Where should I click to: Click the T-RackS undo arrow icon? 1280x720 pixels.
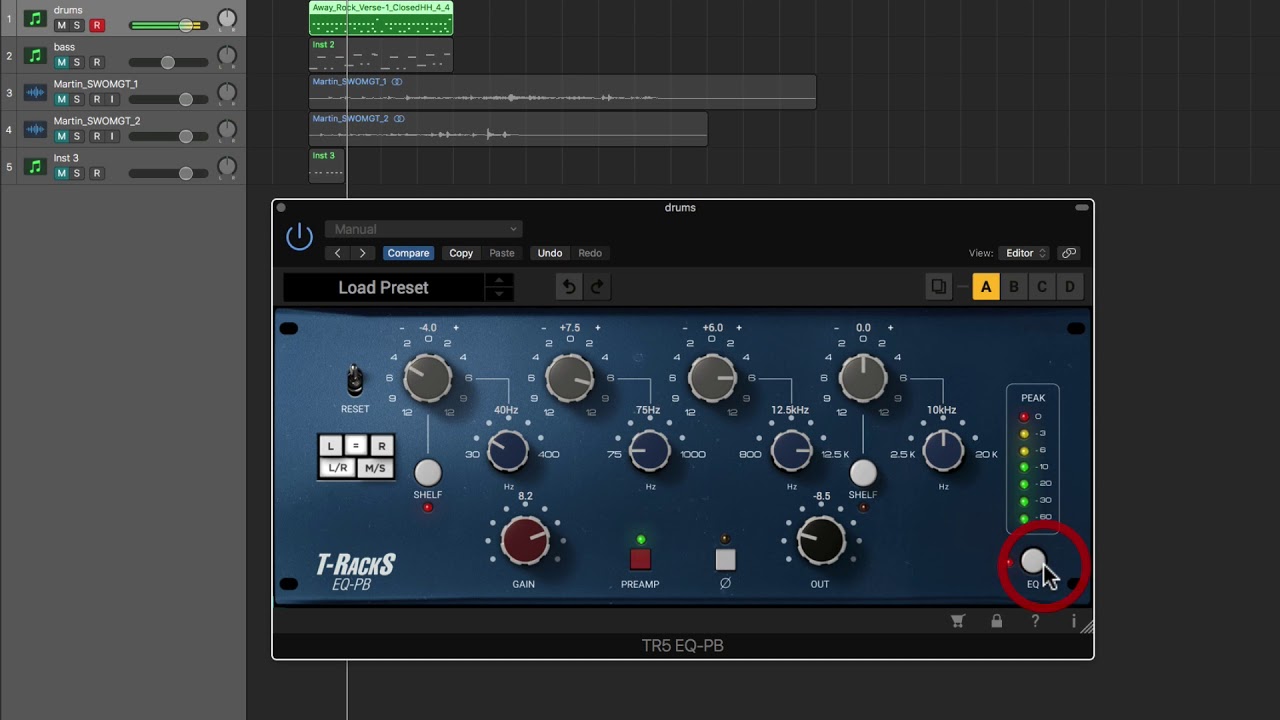(x=569, y=287)
